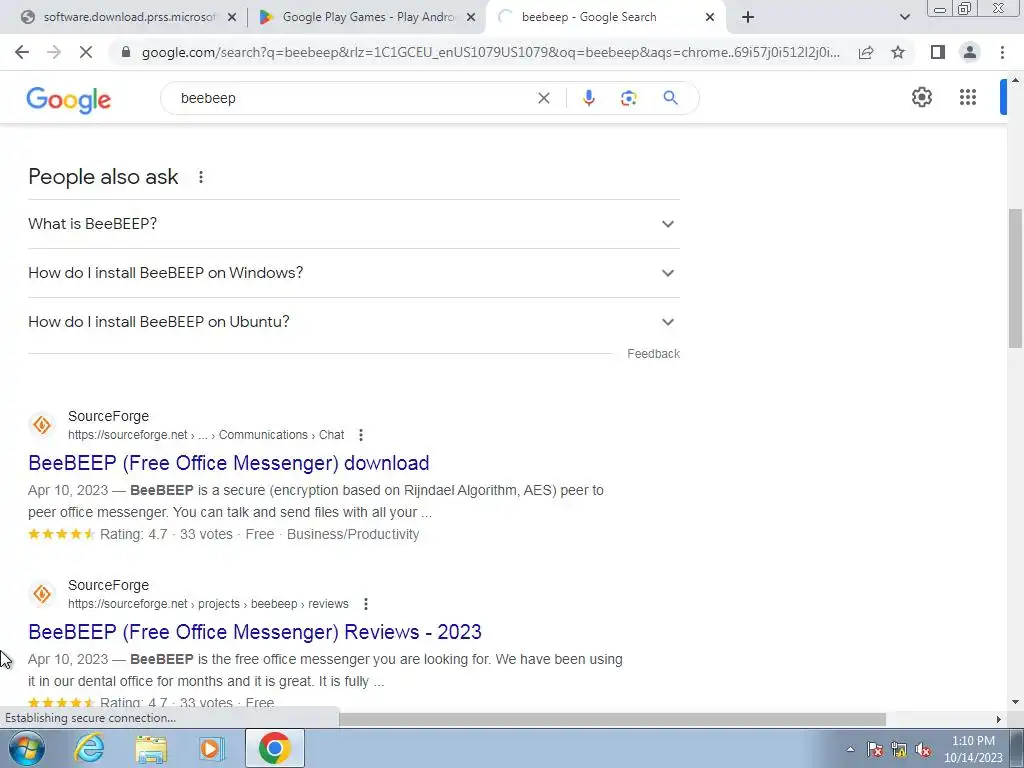
Task: Click sourceforge.net Communications Chat breadcrumb
Action: coord(206,435)
